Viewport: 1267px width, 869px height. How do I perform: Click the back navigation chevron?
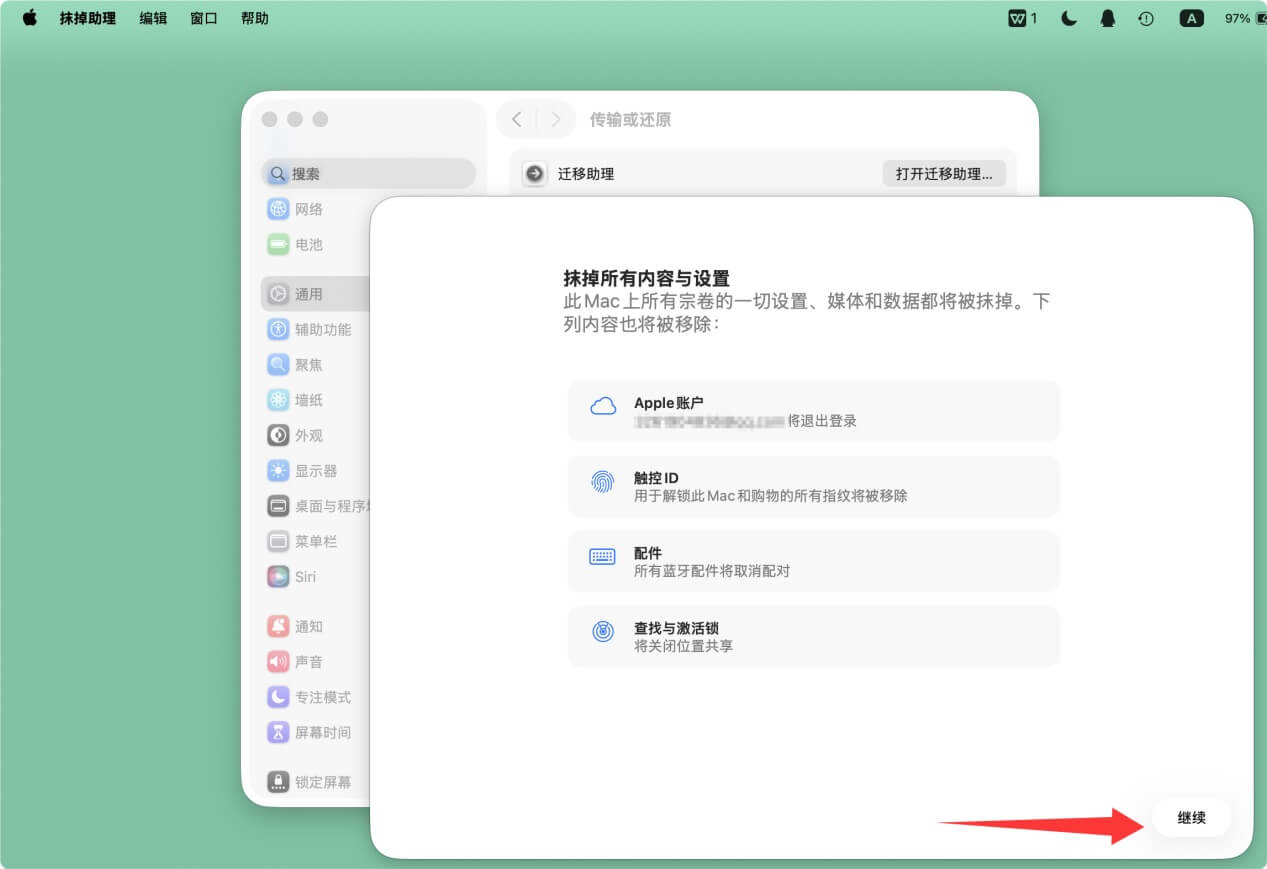point(515,119)
